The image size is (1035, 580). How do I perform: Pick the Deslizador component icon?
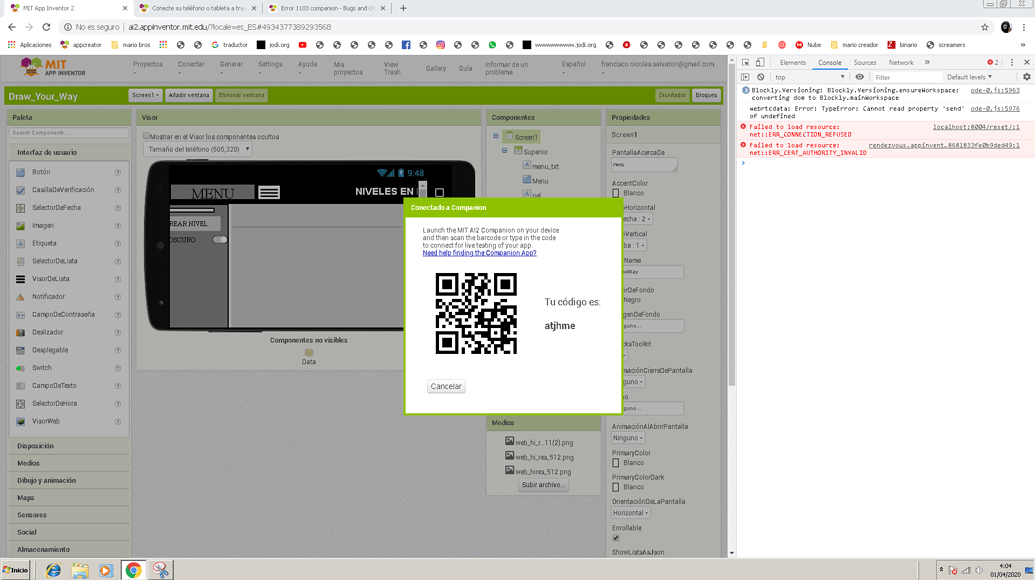[x=20, y=333]
